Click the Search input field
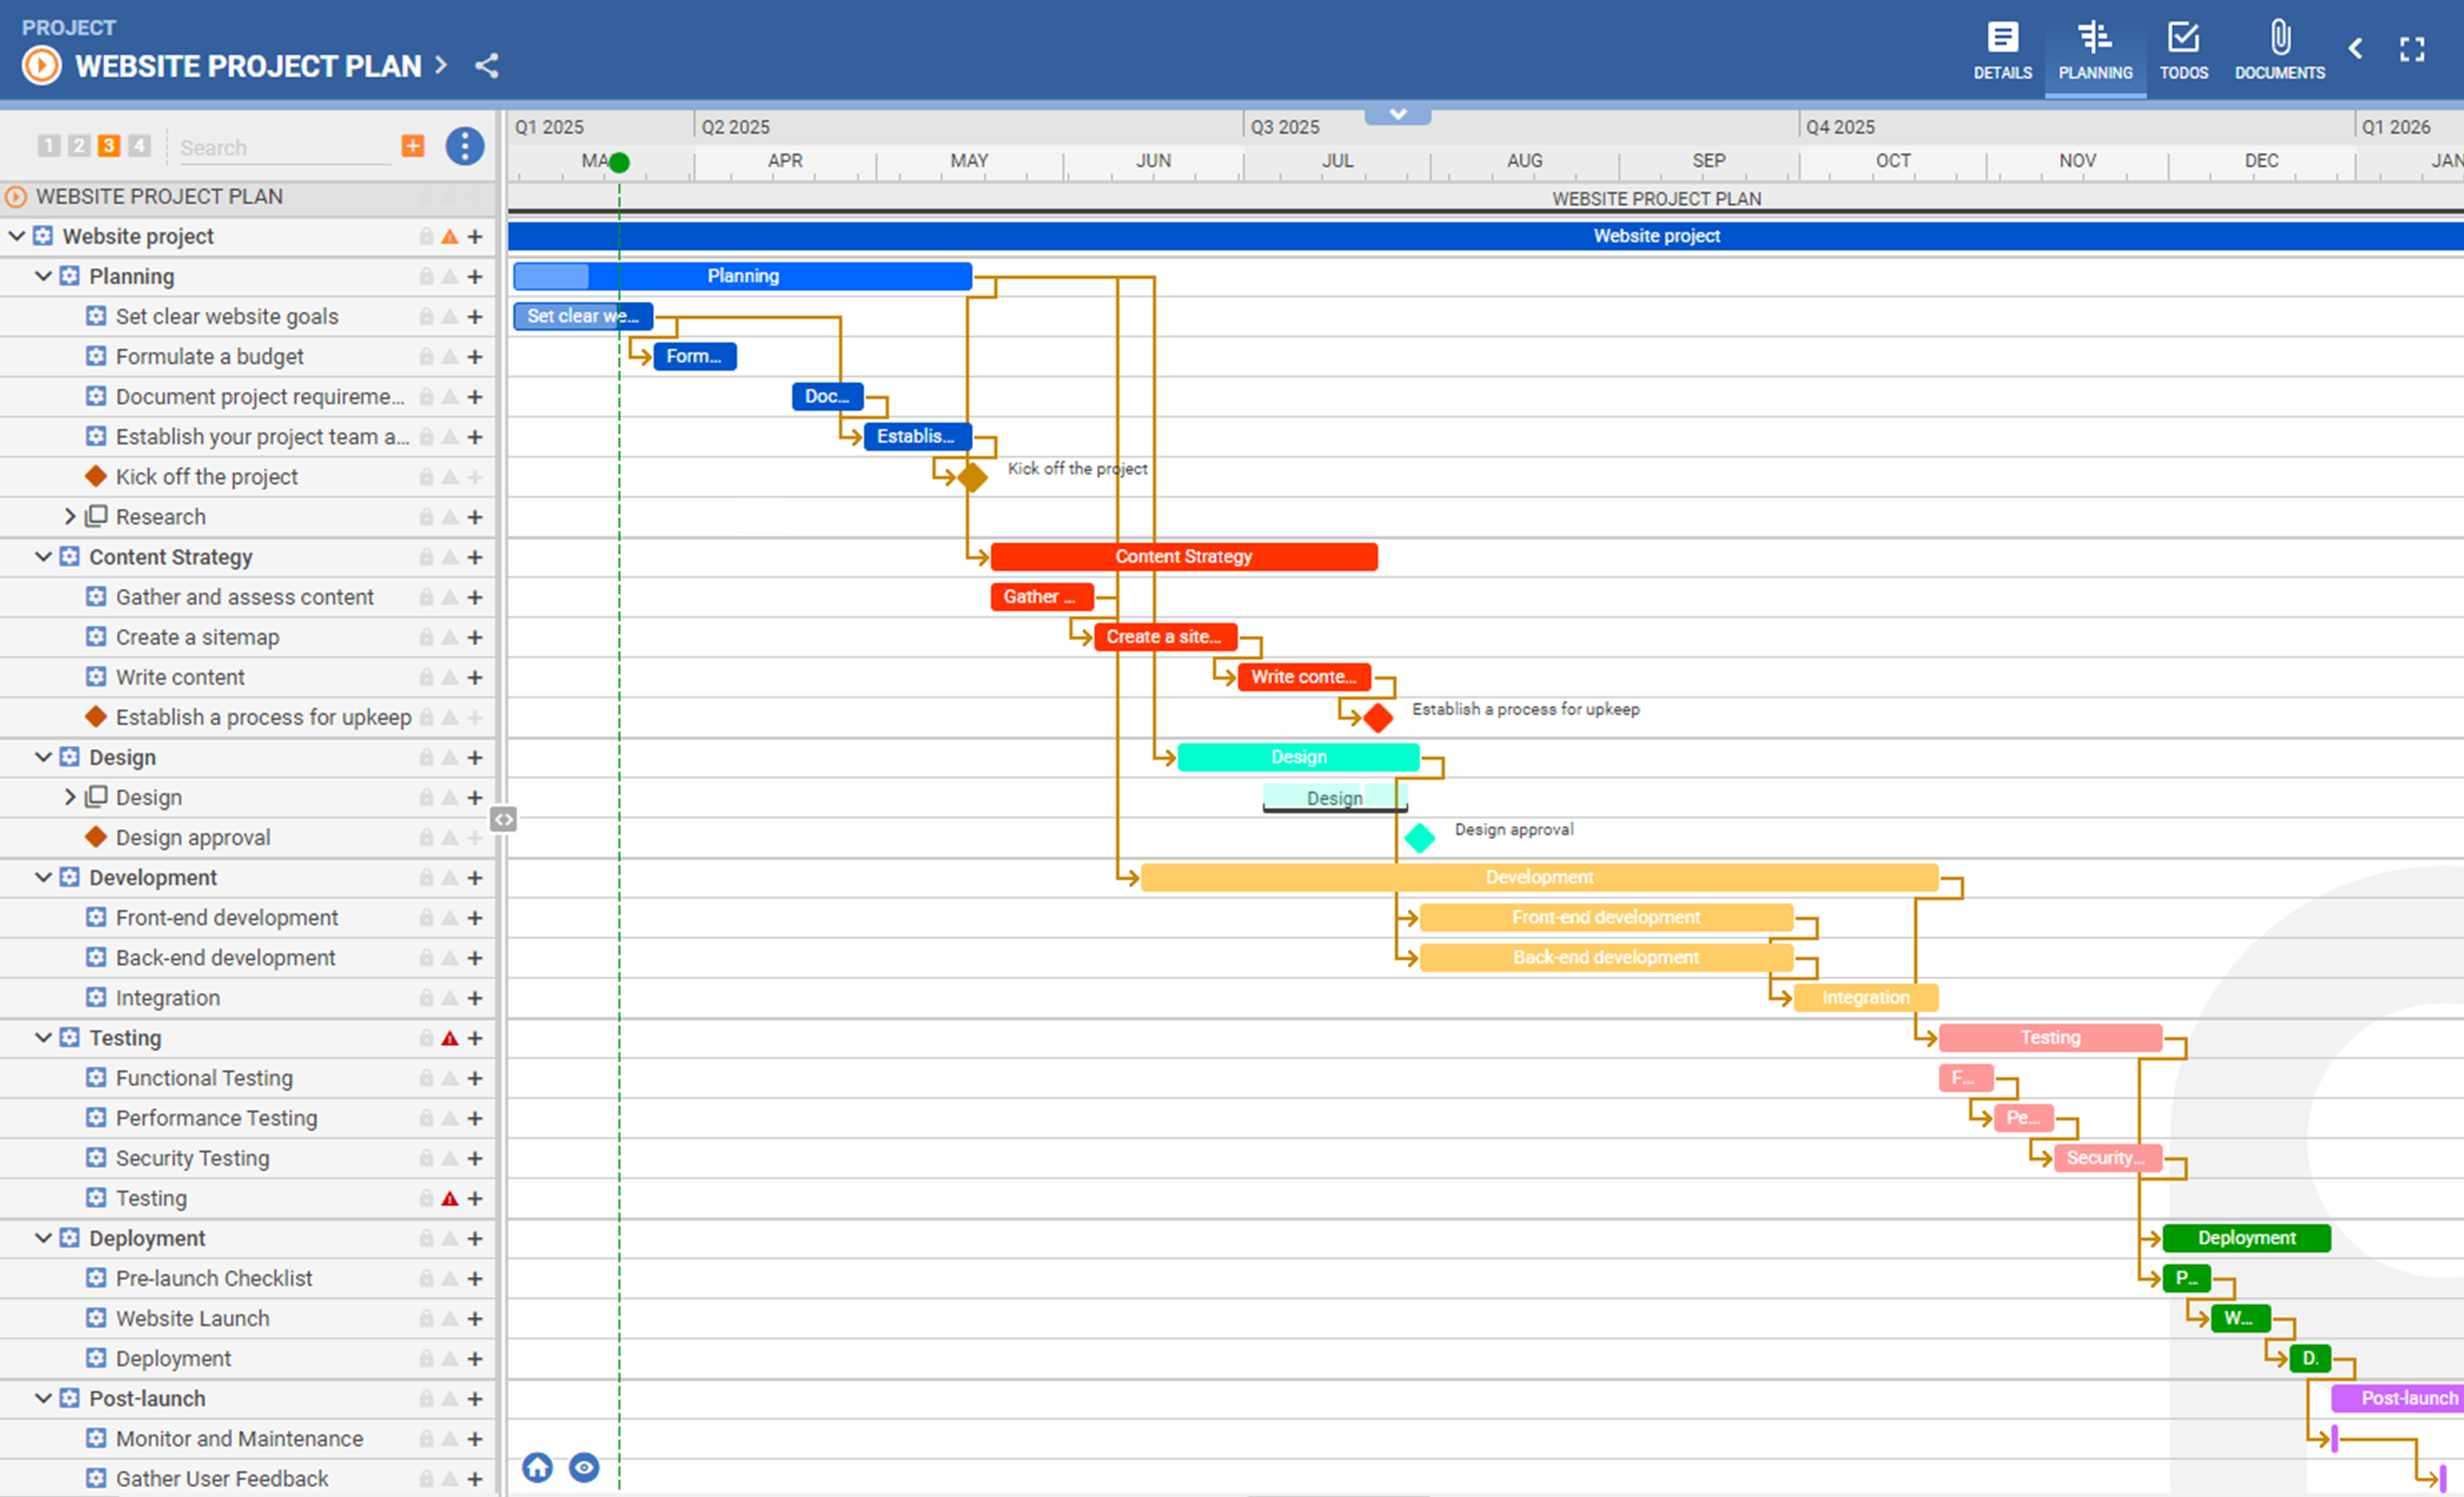Viewport: 2464px width, 1497px height. coord(284,147)
